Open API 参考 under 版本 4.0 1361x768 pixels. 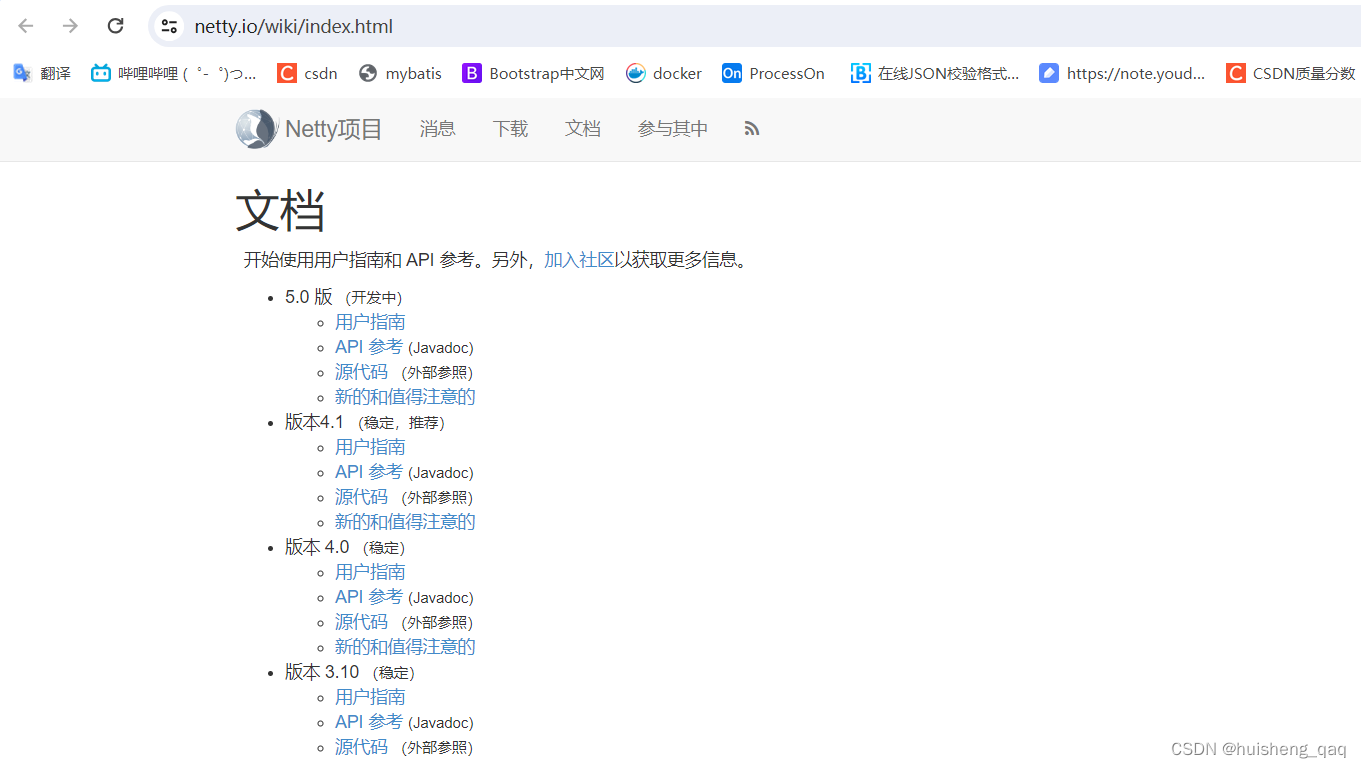point(369,597)
